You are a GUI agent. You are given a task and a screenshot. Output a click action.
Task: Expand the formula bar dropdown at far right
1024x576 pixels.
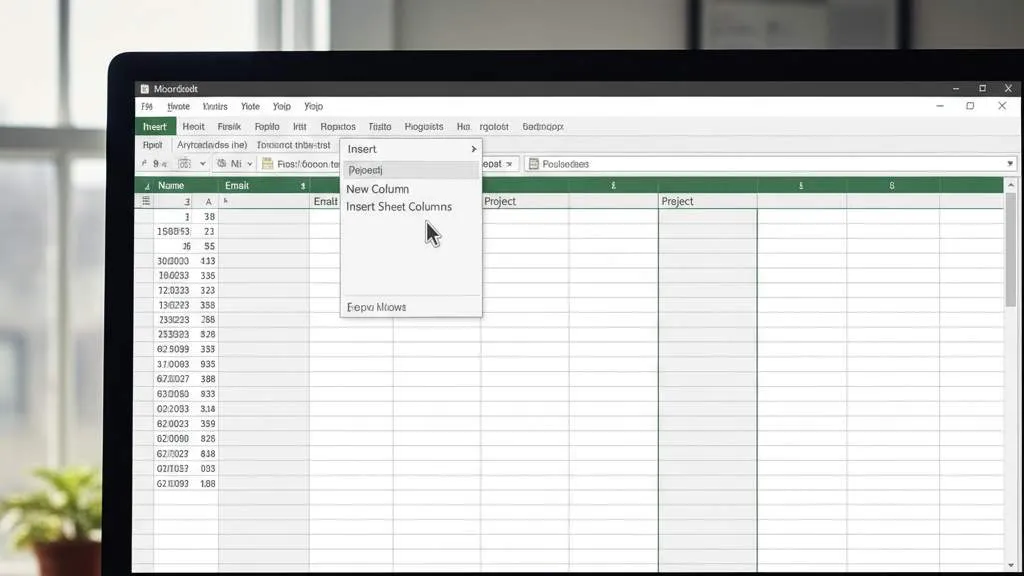pos(1010,164)
